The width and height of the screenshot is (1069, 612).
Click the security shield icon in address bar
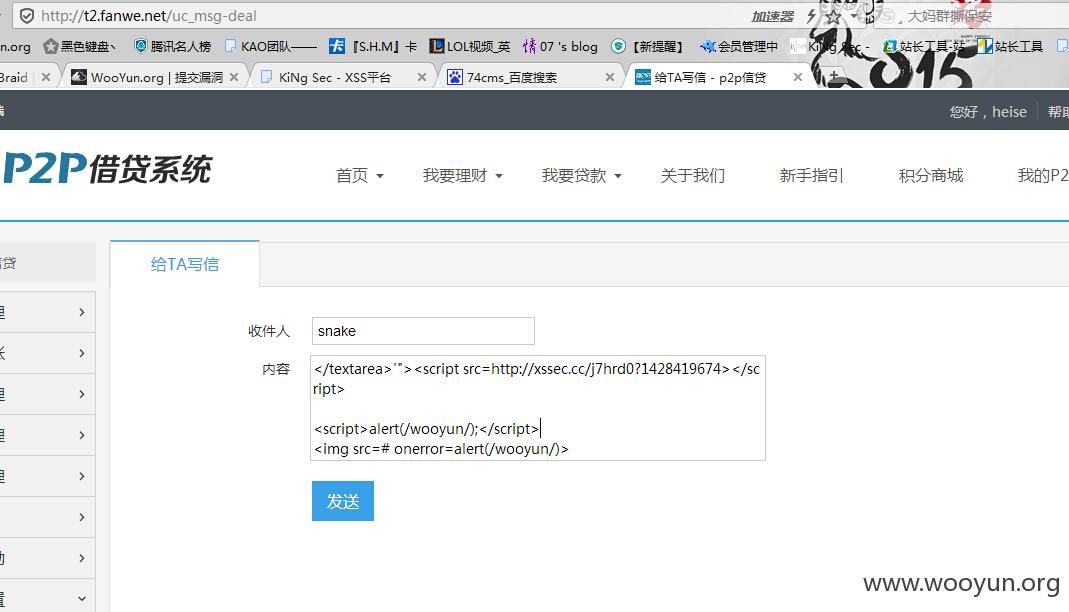27,16
